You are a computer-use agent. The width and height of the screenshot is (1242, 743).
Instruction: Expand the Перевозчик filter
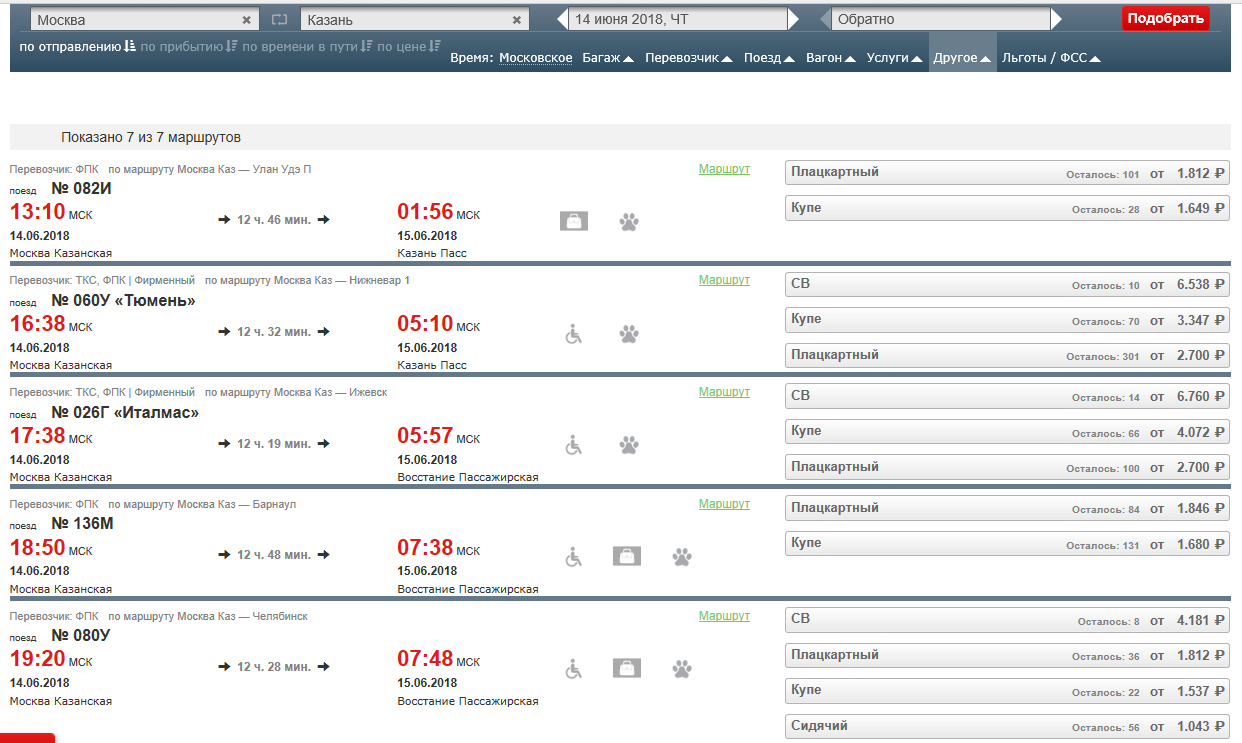coord(688,58)
